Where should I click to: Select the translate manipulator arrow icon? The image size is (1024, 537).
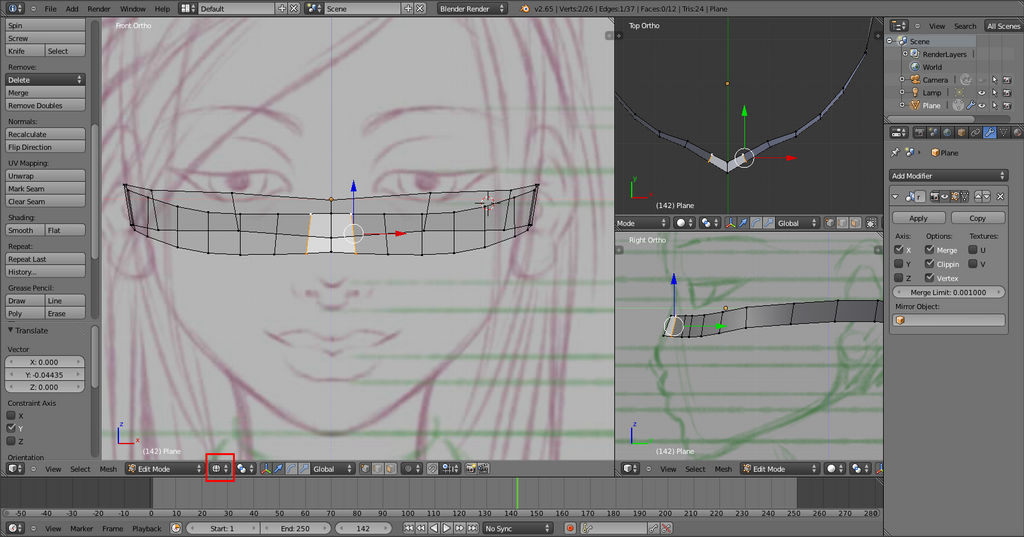point(278,468)
